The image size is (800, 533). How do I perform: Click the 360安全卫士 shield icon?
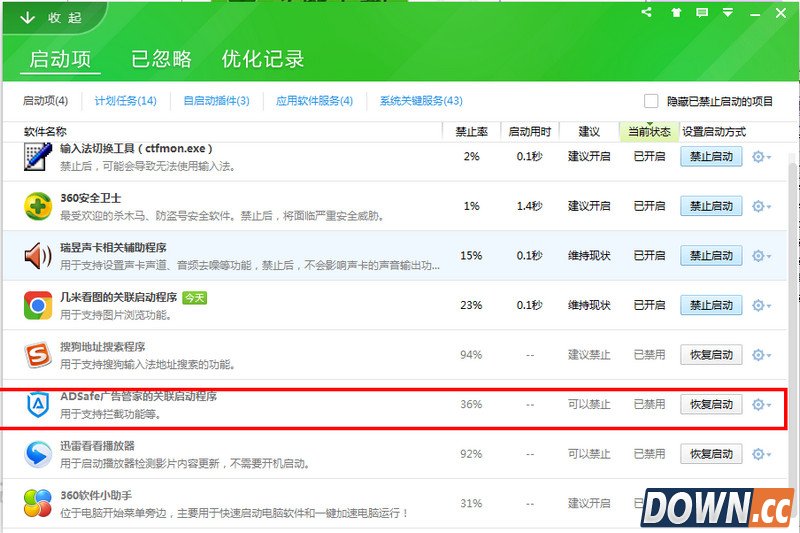38,206
